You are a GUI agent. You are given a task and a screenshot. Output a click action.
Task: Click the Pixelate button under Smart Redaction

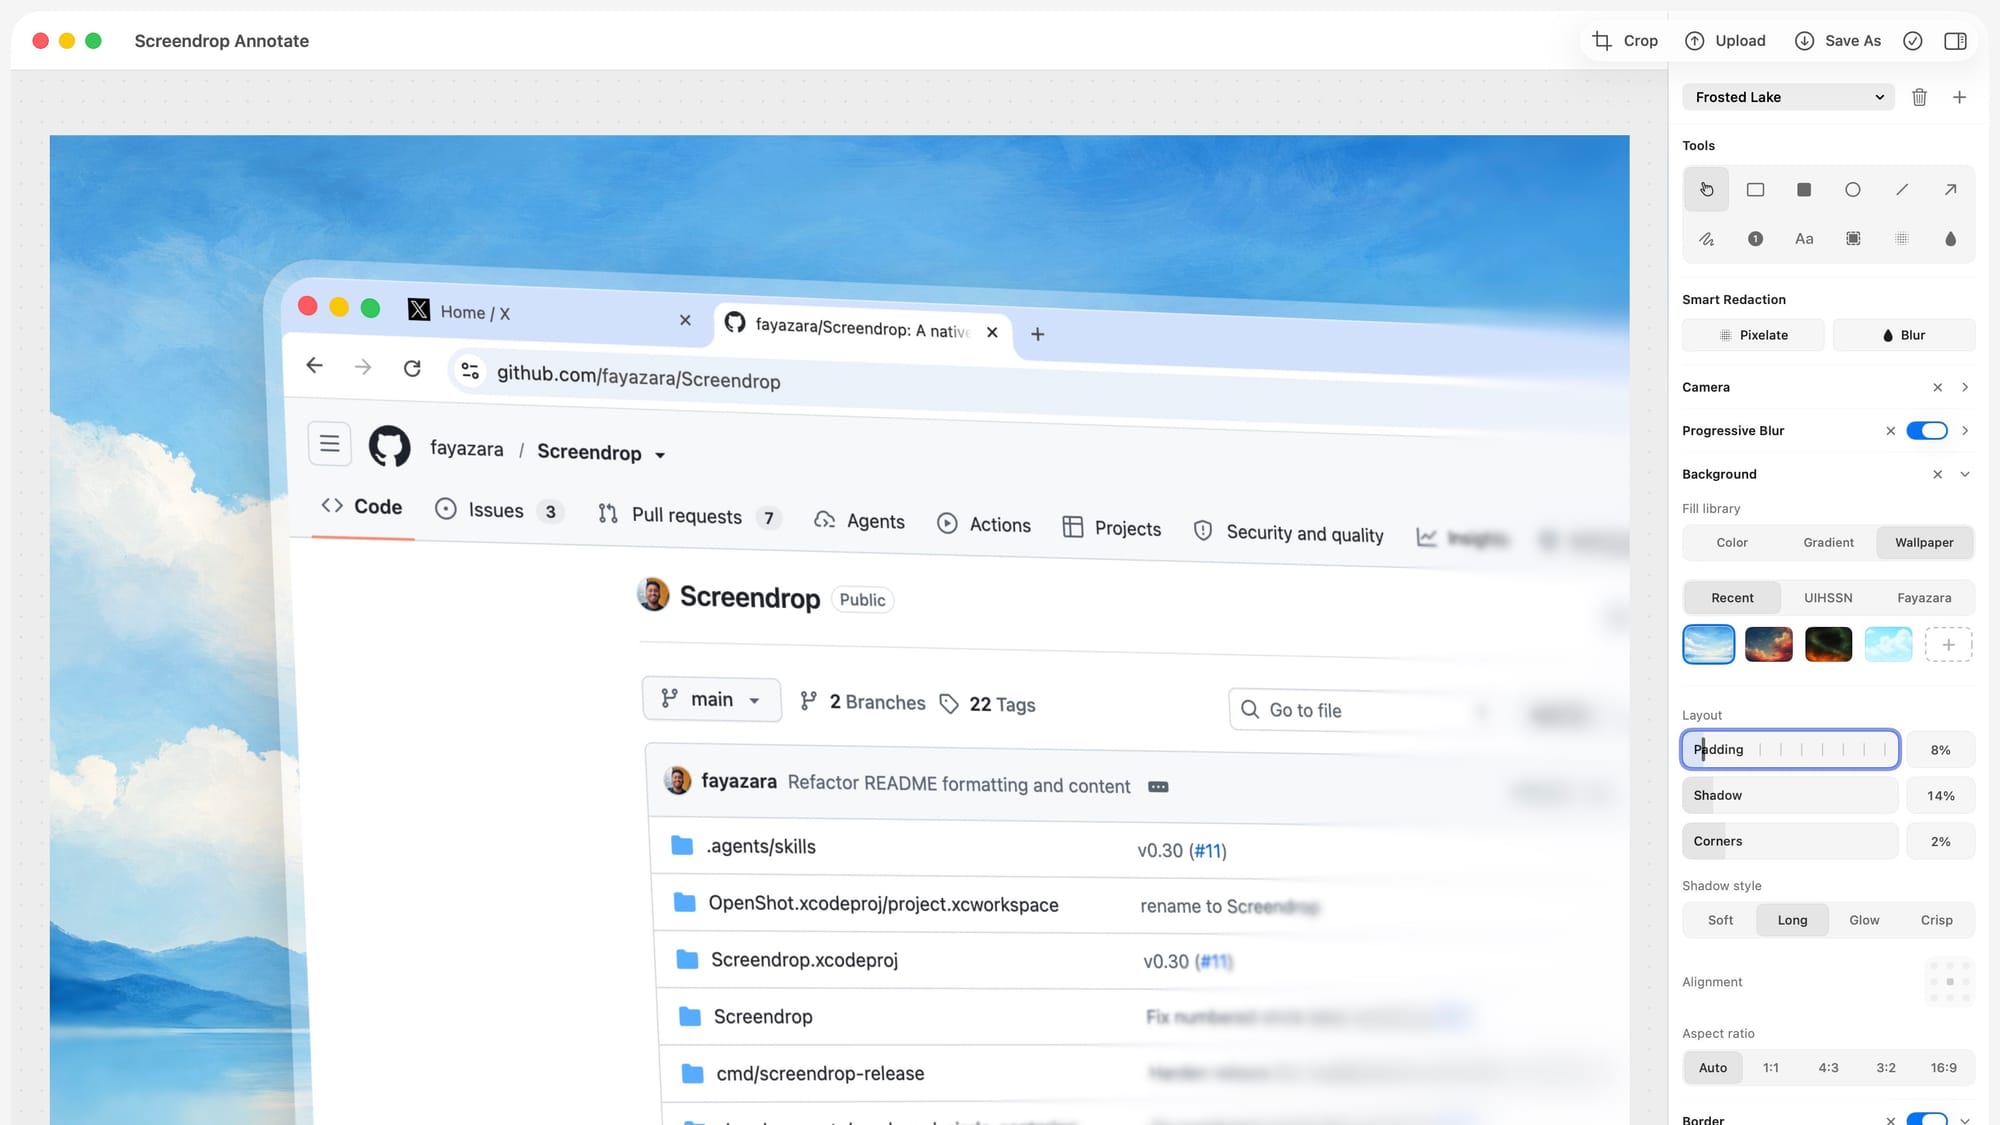pos(1753,335)
